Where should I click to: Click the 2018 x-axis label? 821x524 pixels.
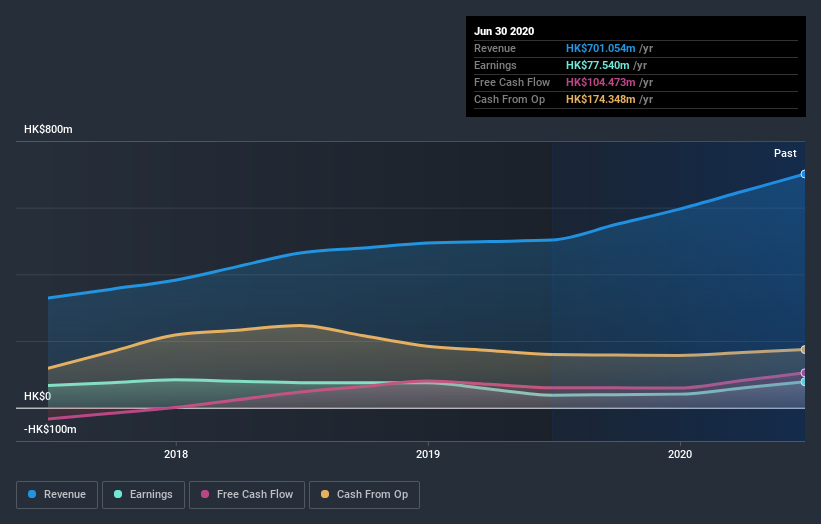tap(176, 454)
